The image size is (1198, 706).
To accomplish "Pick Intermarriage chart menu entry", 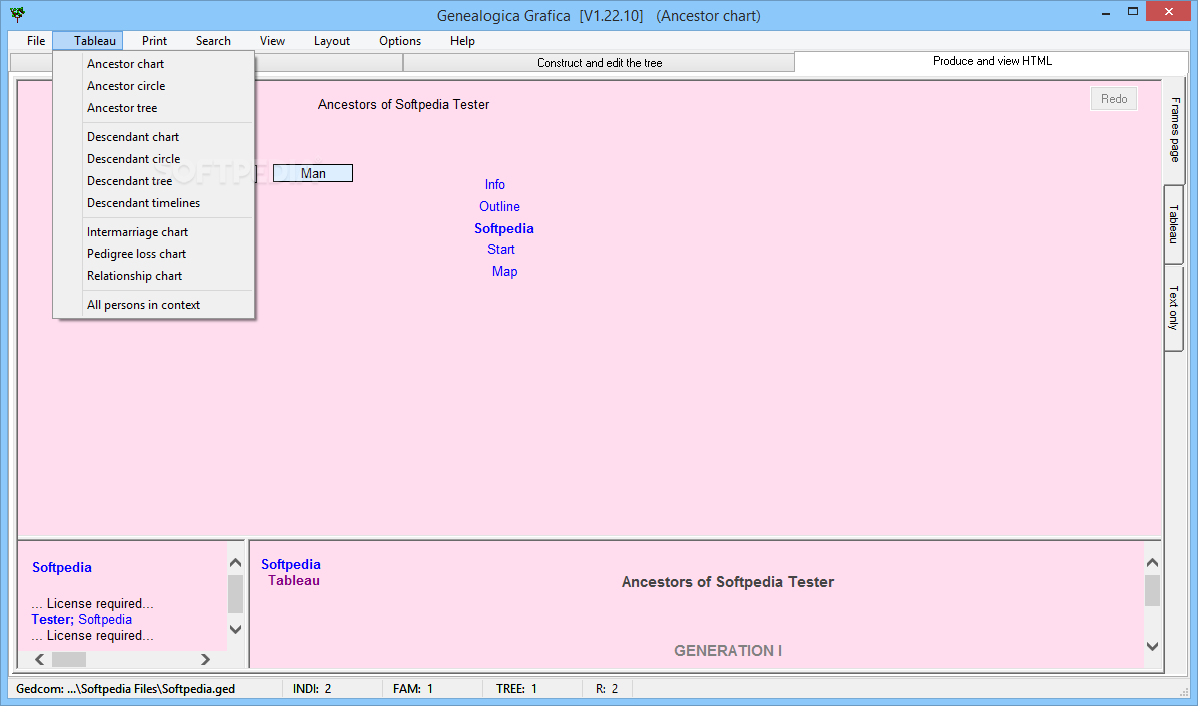I will (154, 232).
